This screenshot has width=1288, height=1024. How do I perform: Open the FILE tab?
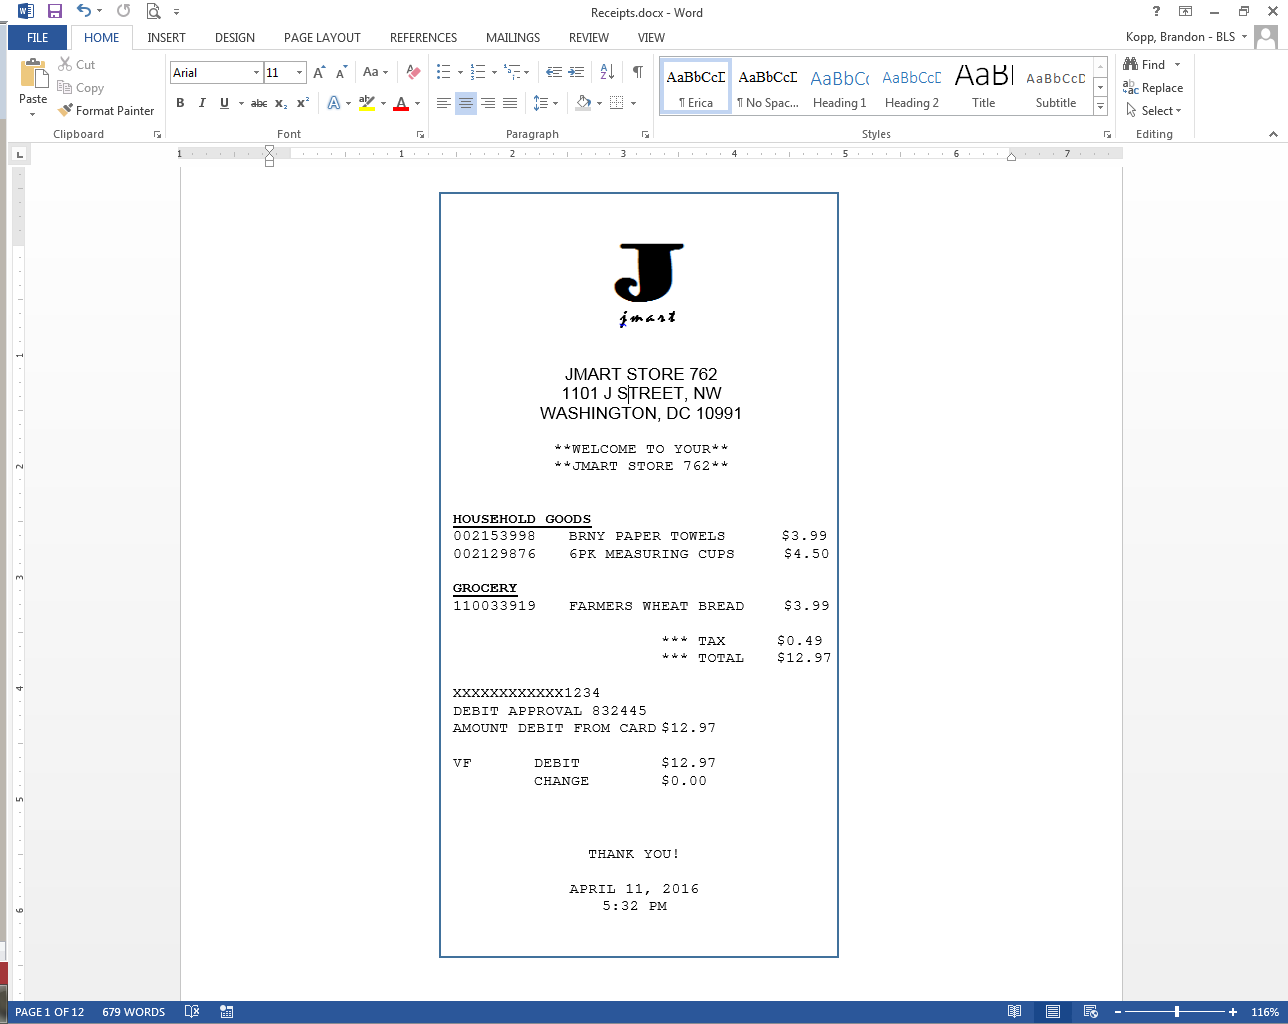38,38
